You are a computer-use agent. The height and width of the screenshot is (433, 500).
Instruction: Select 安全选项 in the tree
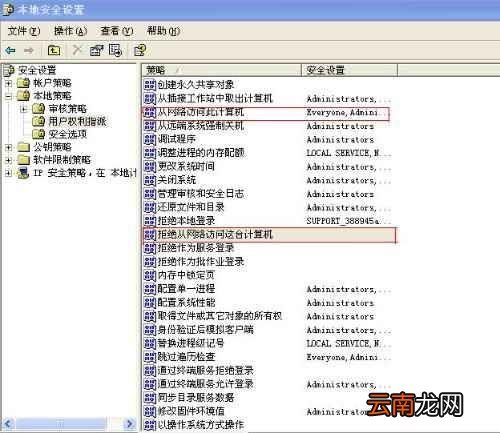(68, 134)
